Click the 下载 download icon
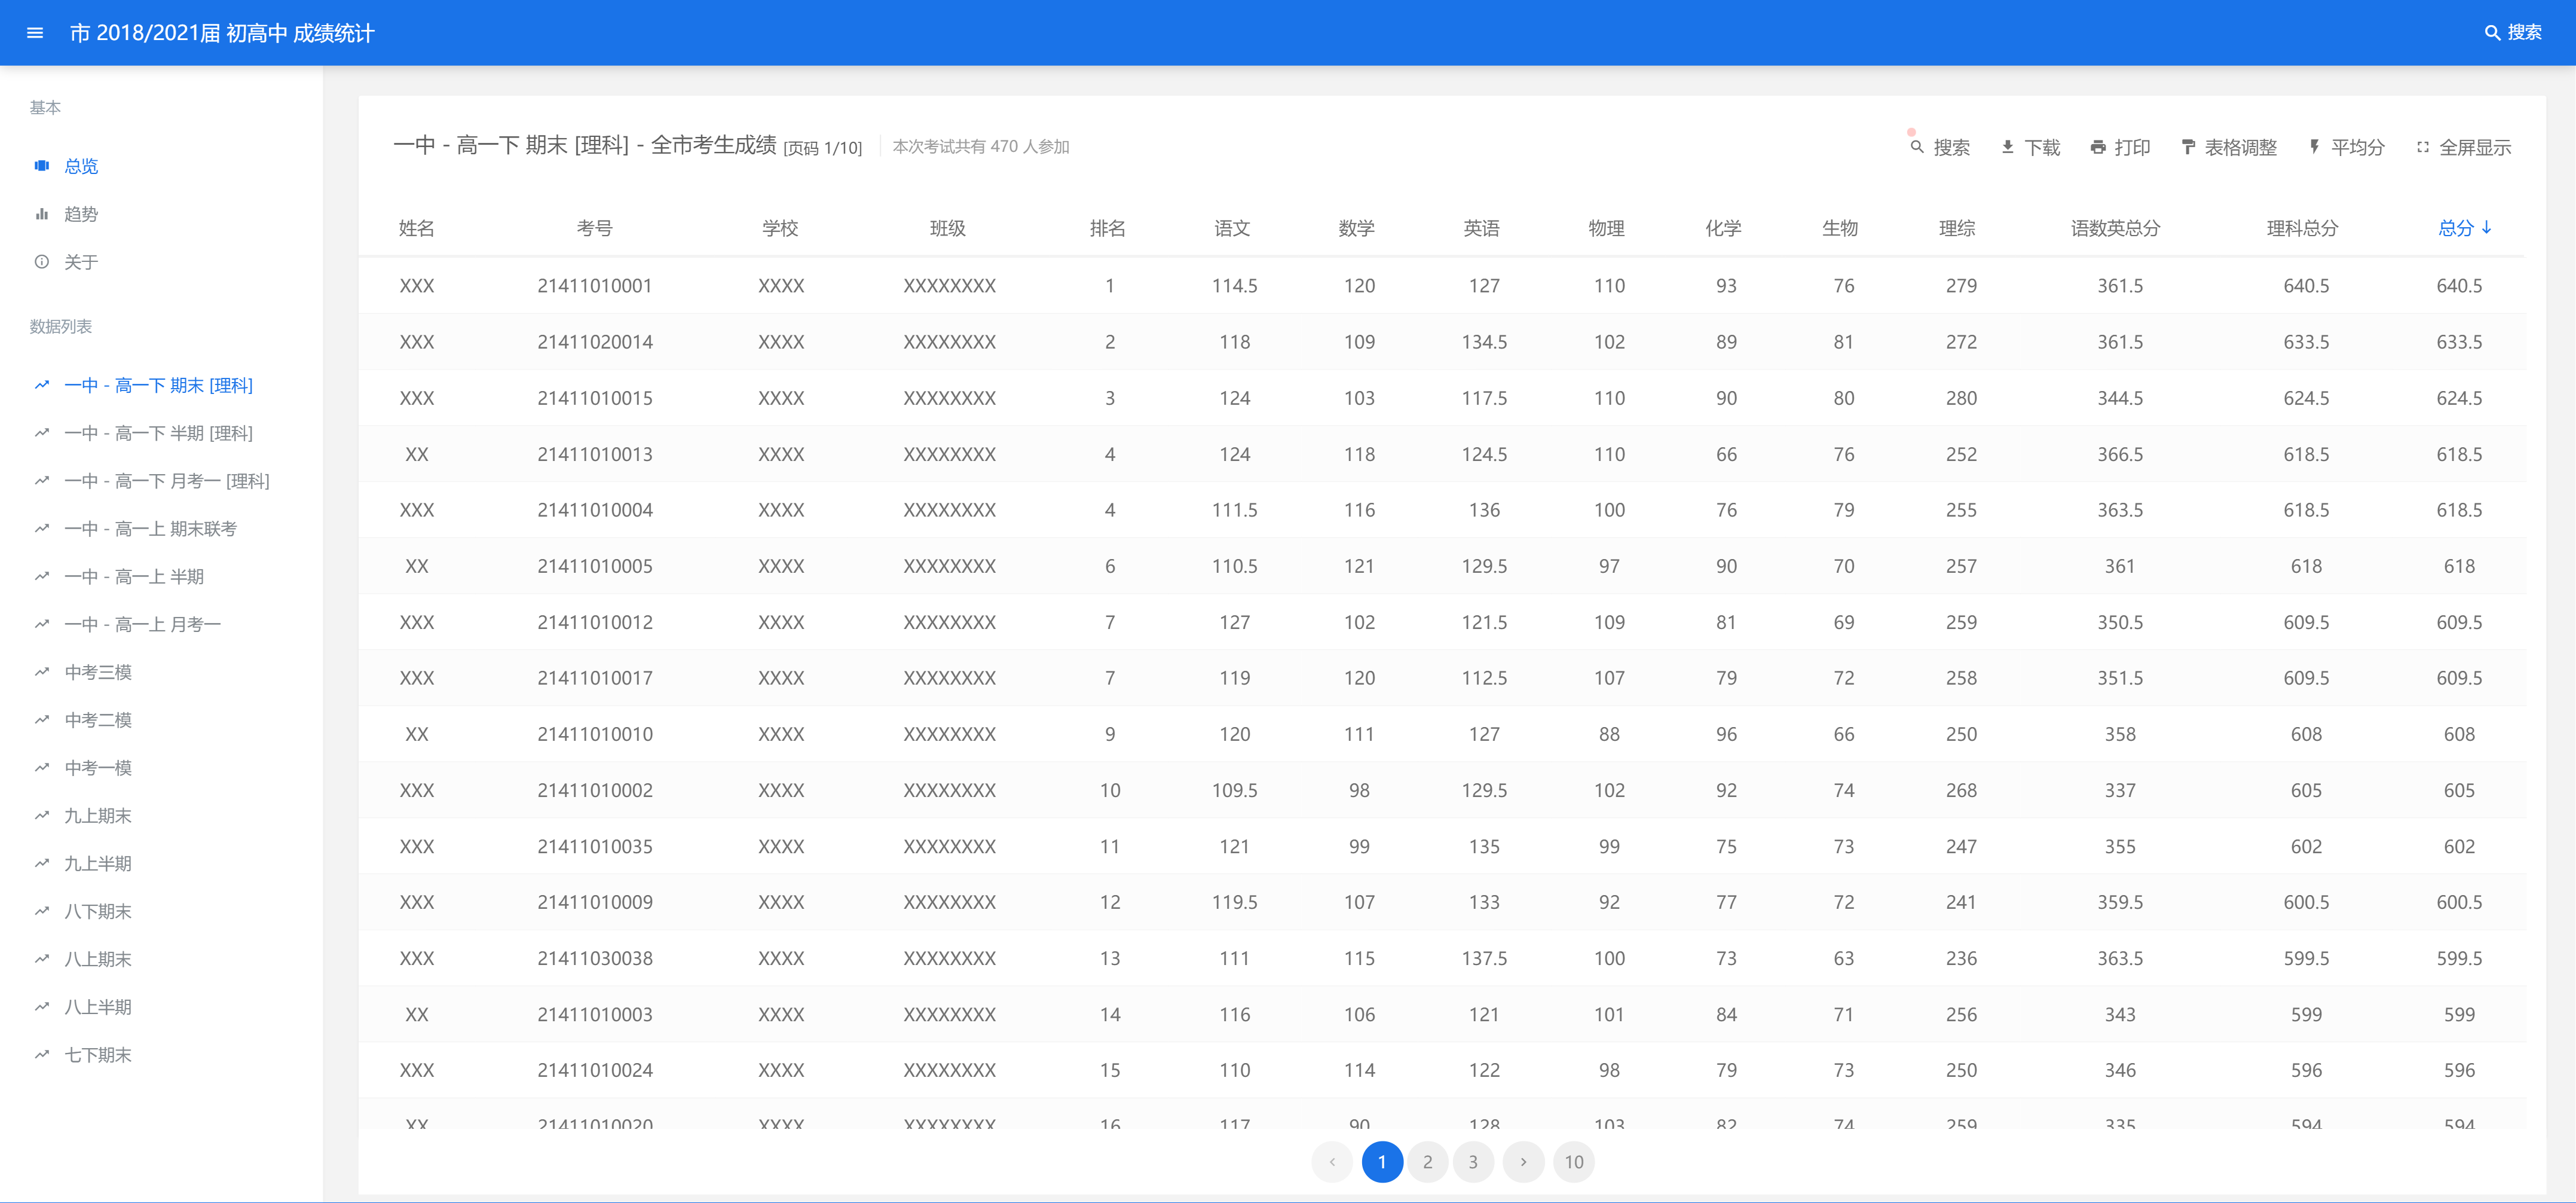Screen dimensions: 2576x1203 (x=2028, y=147)
